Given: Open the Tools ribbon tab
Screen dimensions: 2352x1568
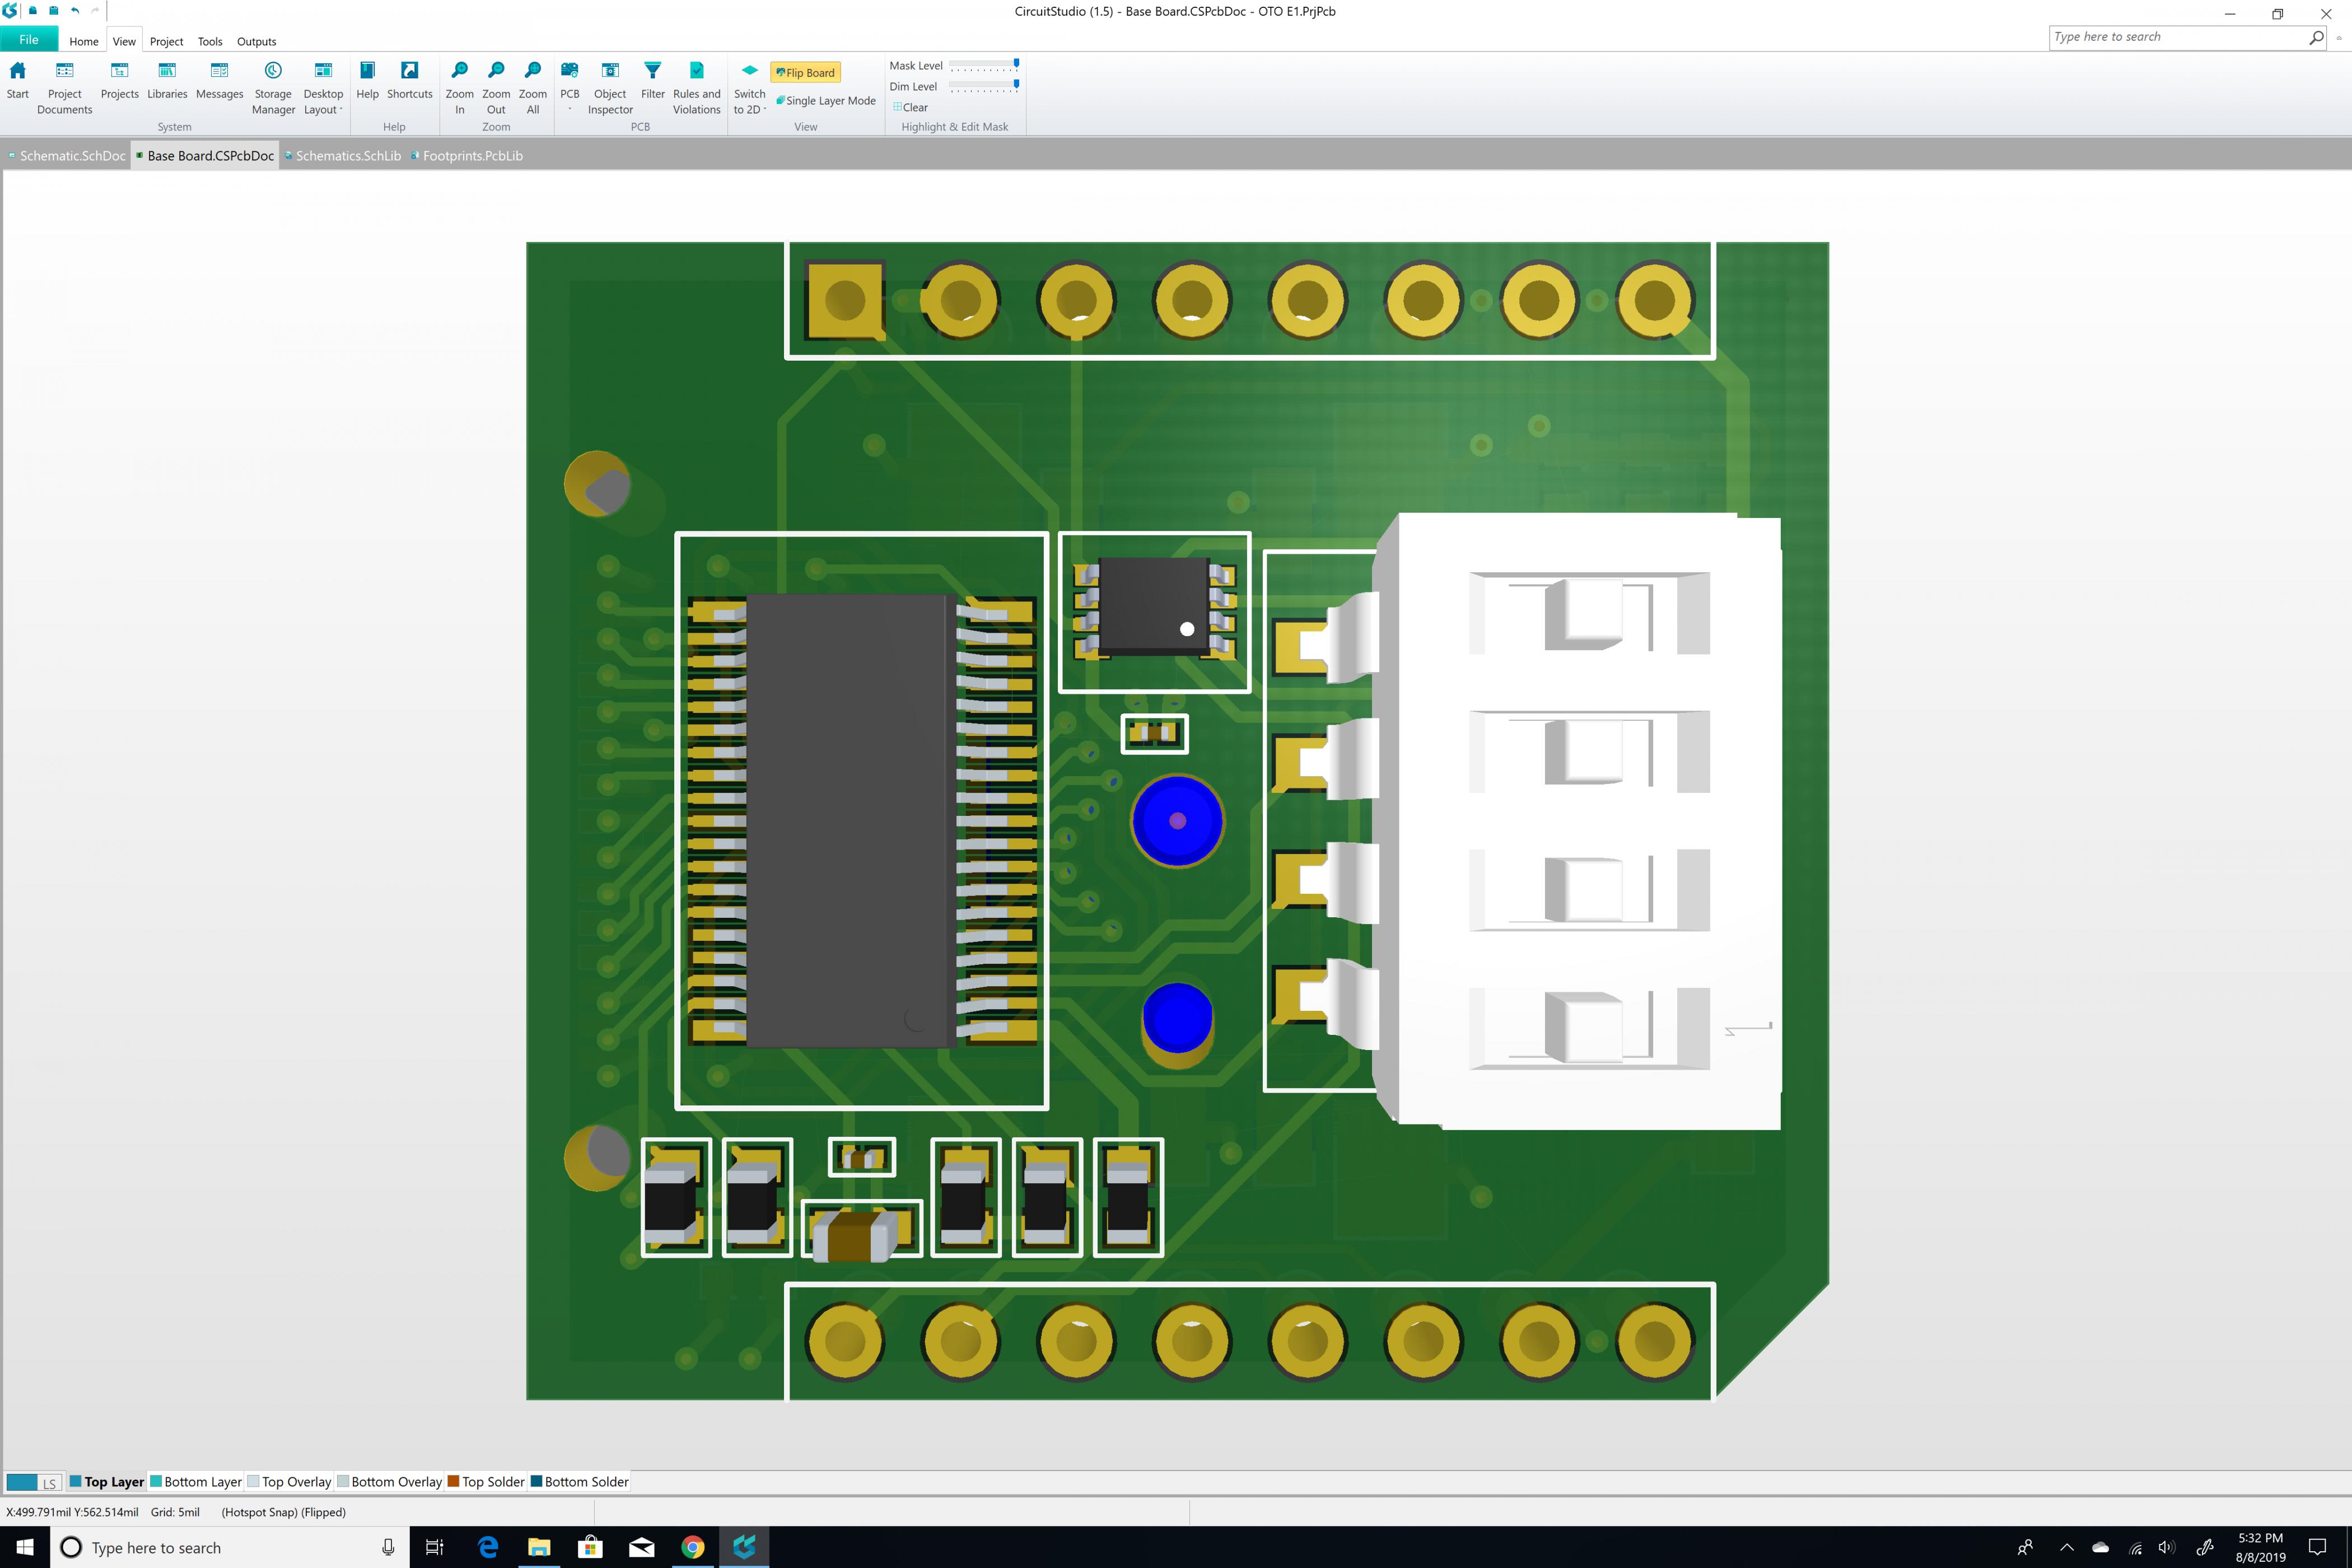Looking at the screenshot, I should point(210,41).
